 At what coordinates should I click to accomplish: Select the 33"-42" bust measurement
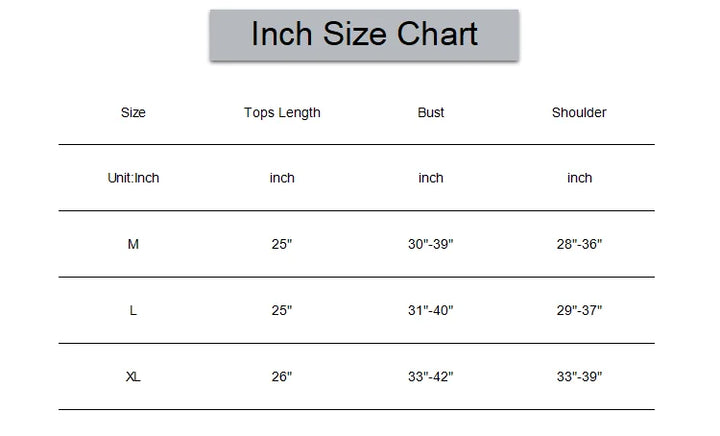[431, 377]
